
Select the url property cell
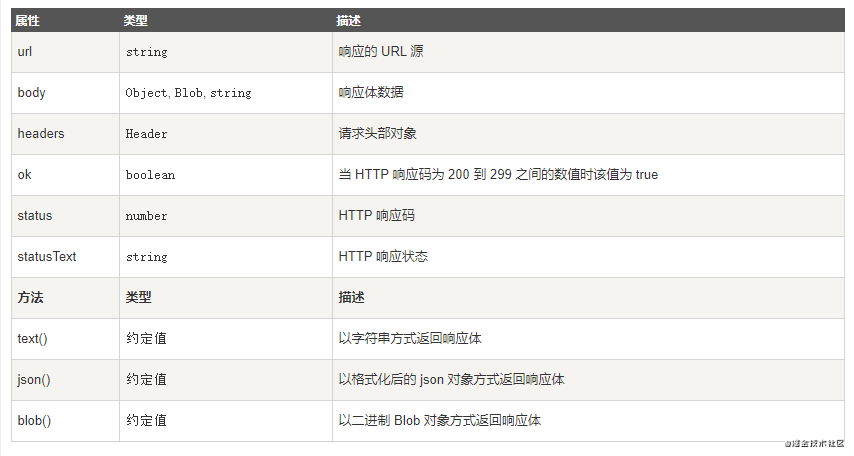tap(25, 51)
